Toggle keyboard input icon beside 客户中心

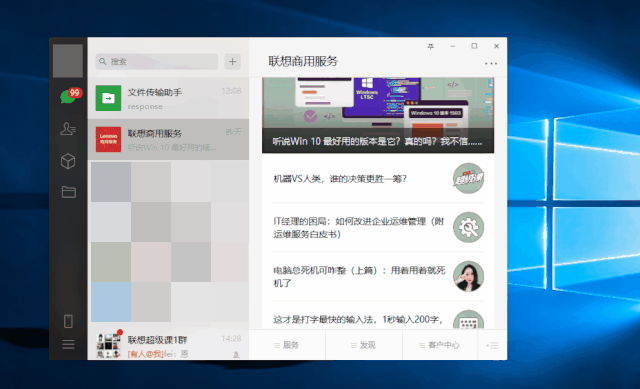pos(492,345)
